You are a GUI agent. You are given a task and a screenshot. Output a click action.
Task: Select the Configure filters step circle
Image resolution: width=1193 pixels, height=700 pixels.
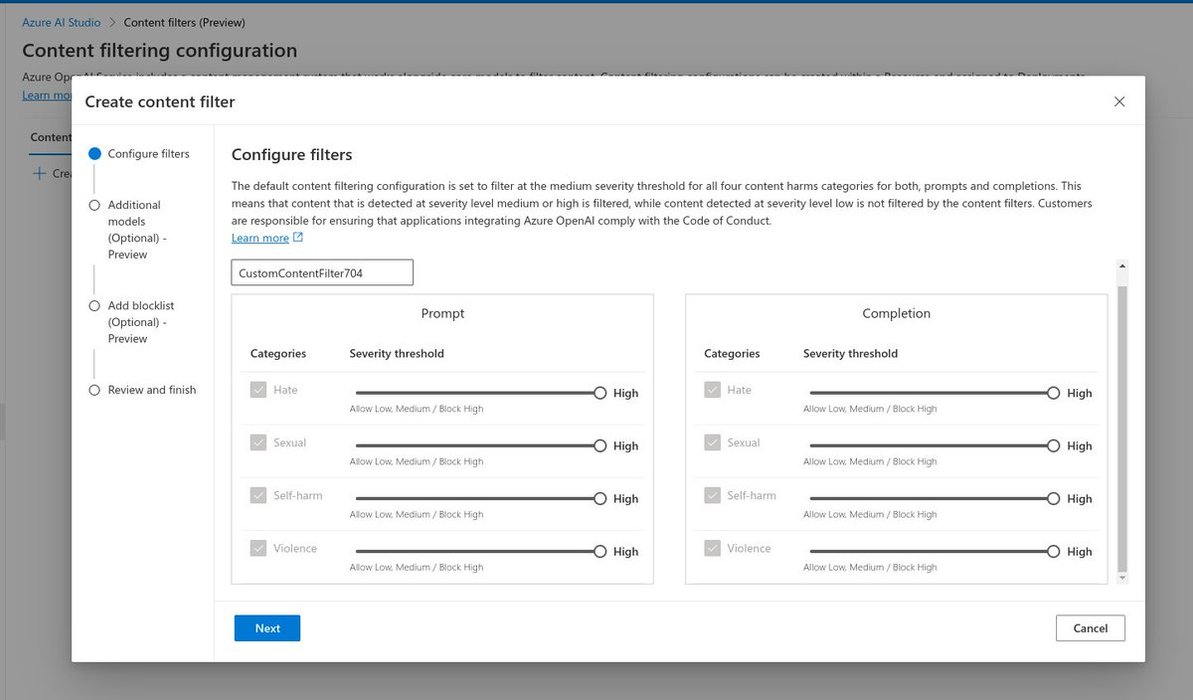click(95, 154)
